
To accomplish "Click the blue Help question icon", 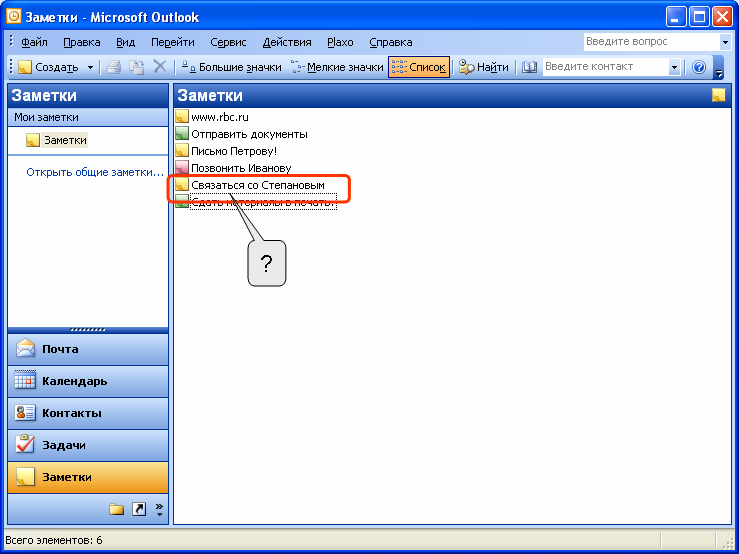I will (698, 67).
